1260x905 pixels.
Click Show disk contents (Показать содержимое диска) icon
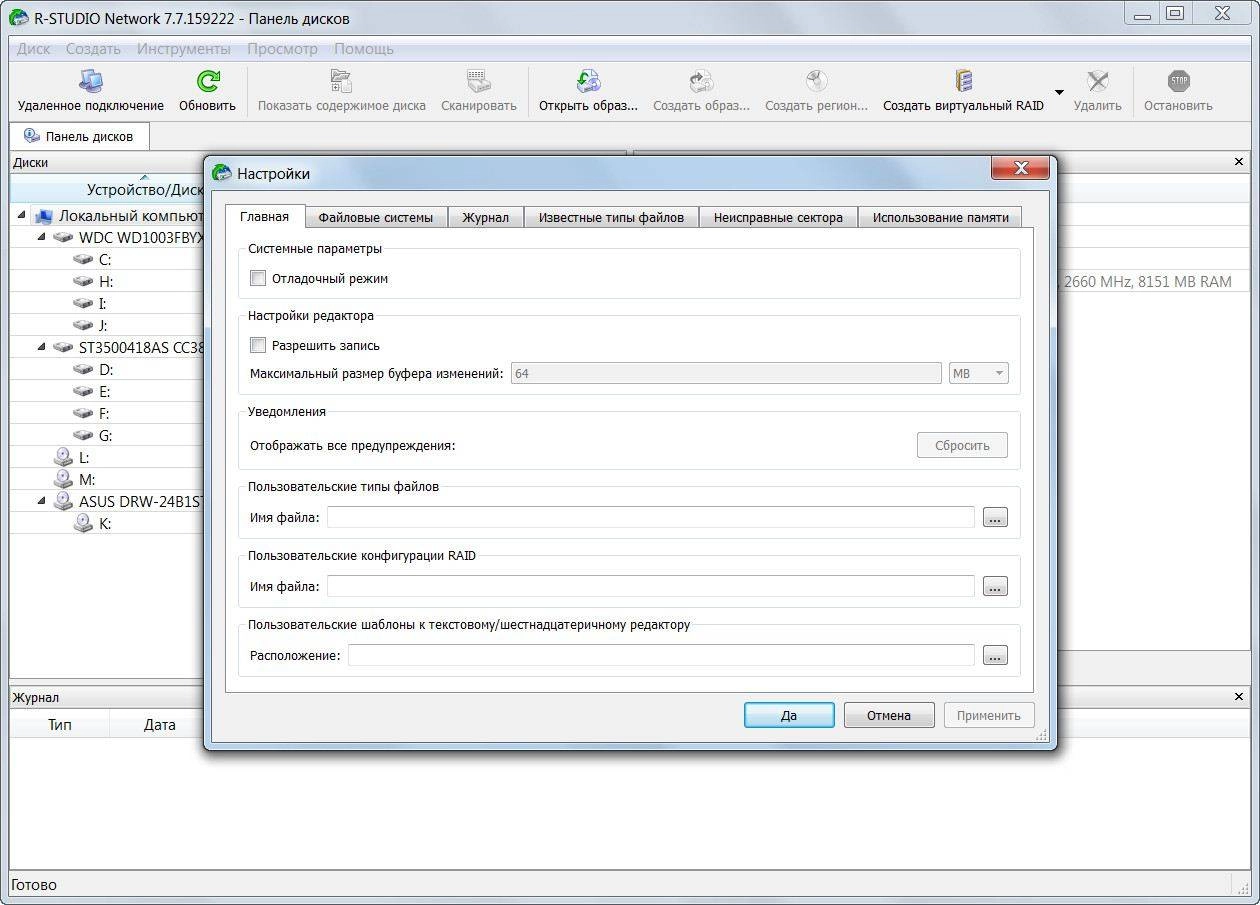pos(341,81)
